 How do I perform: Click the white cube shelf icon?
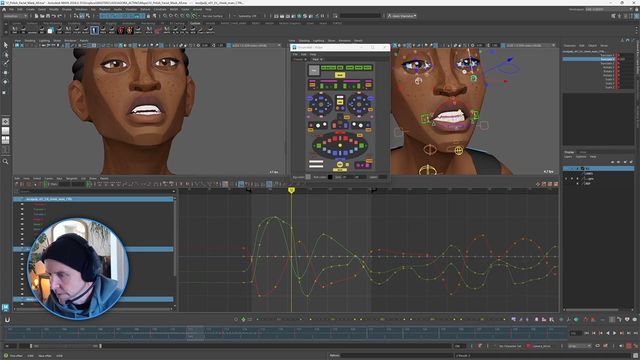click(50, 30)
